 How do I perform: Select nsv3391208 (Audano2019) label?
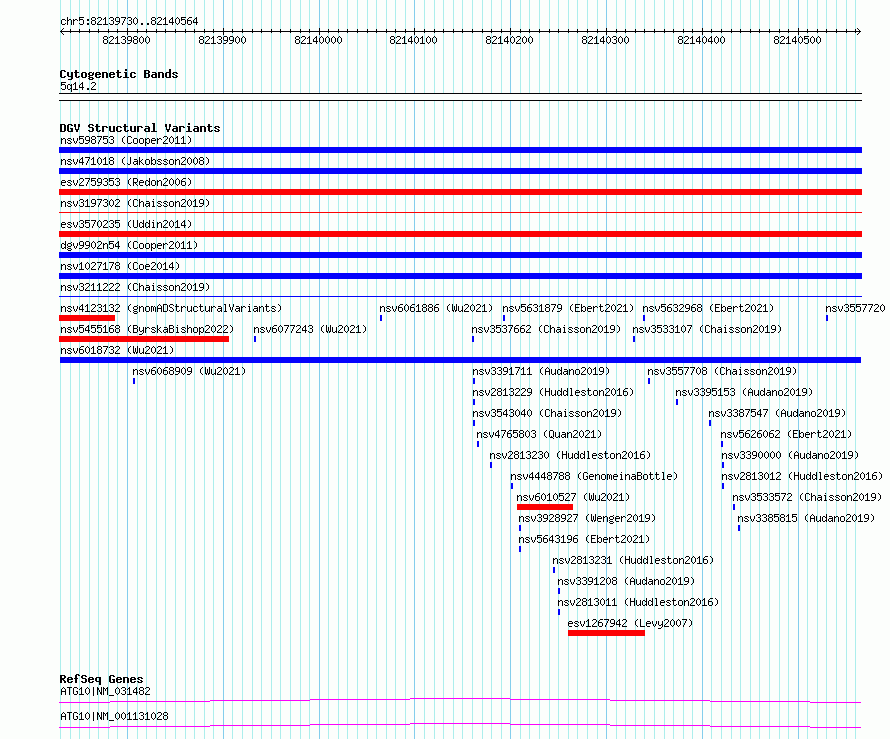(x=626, y=581)
